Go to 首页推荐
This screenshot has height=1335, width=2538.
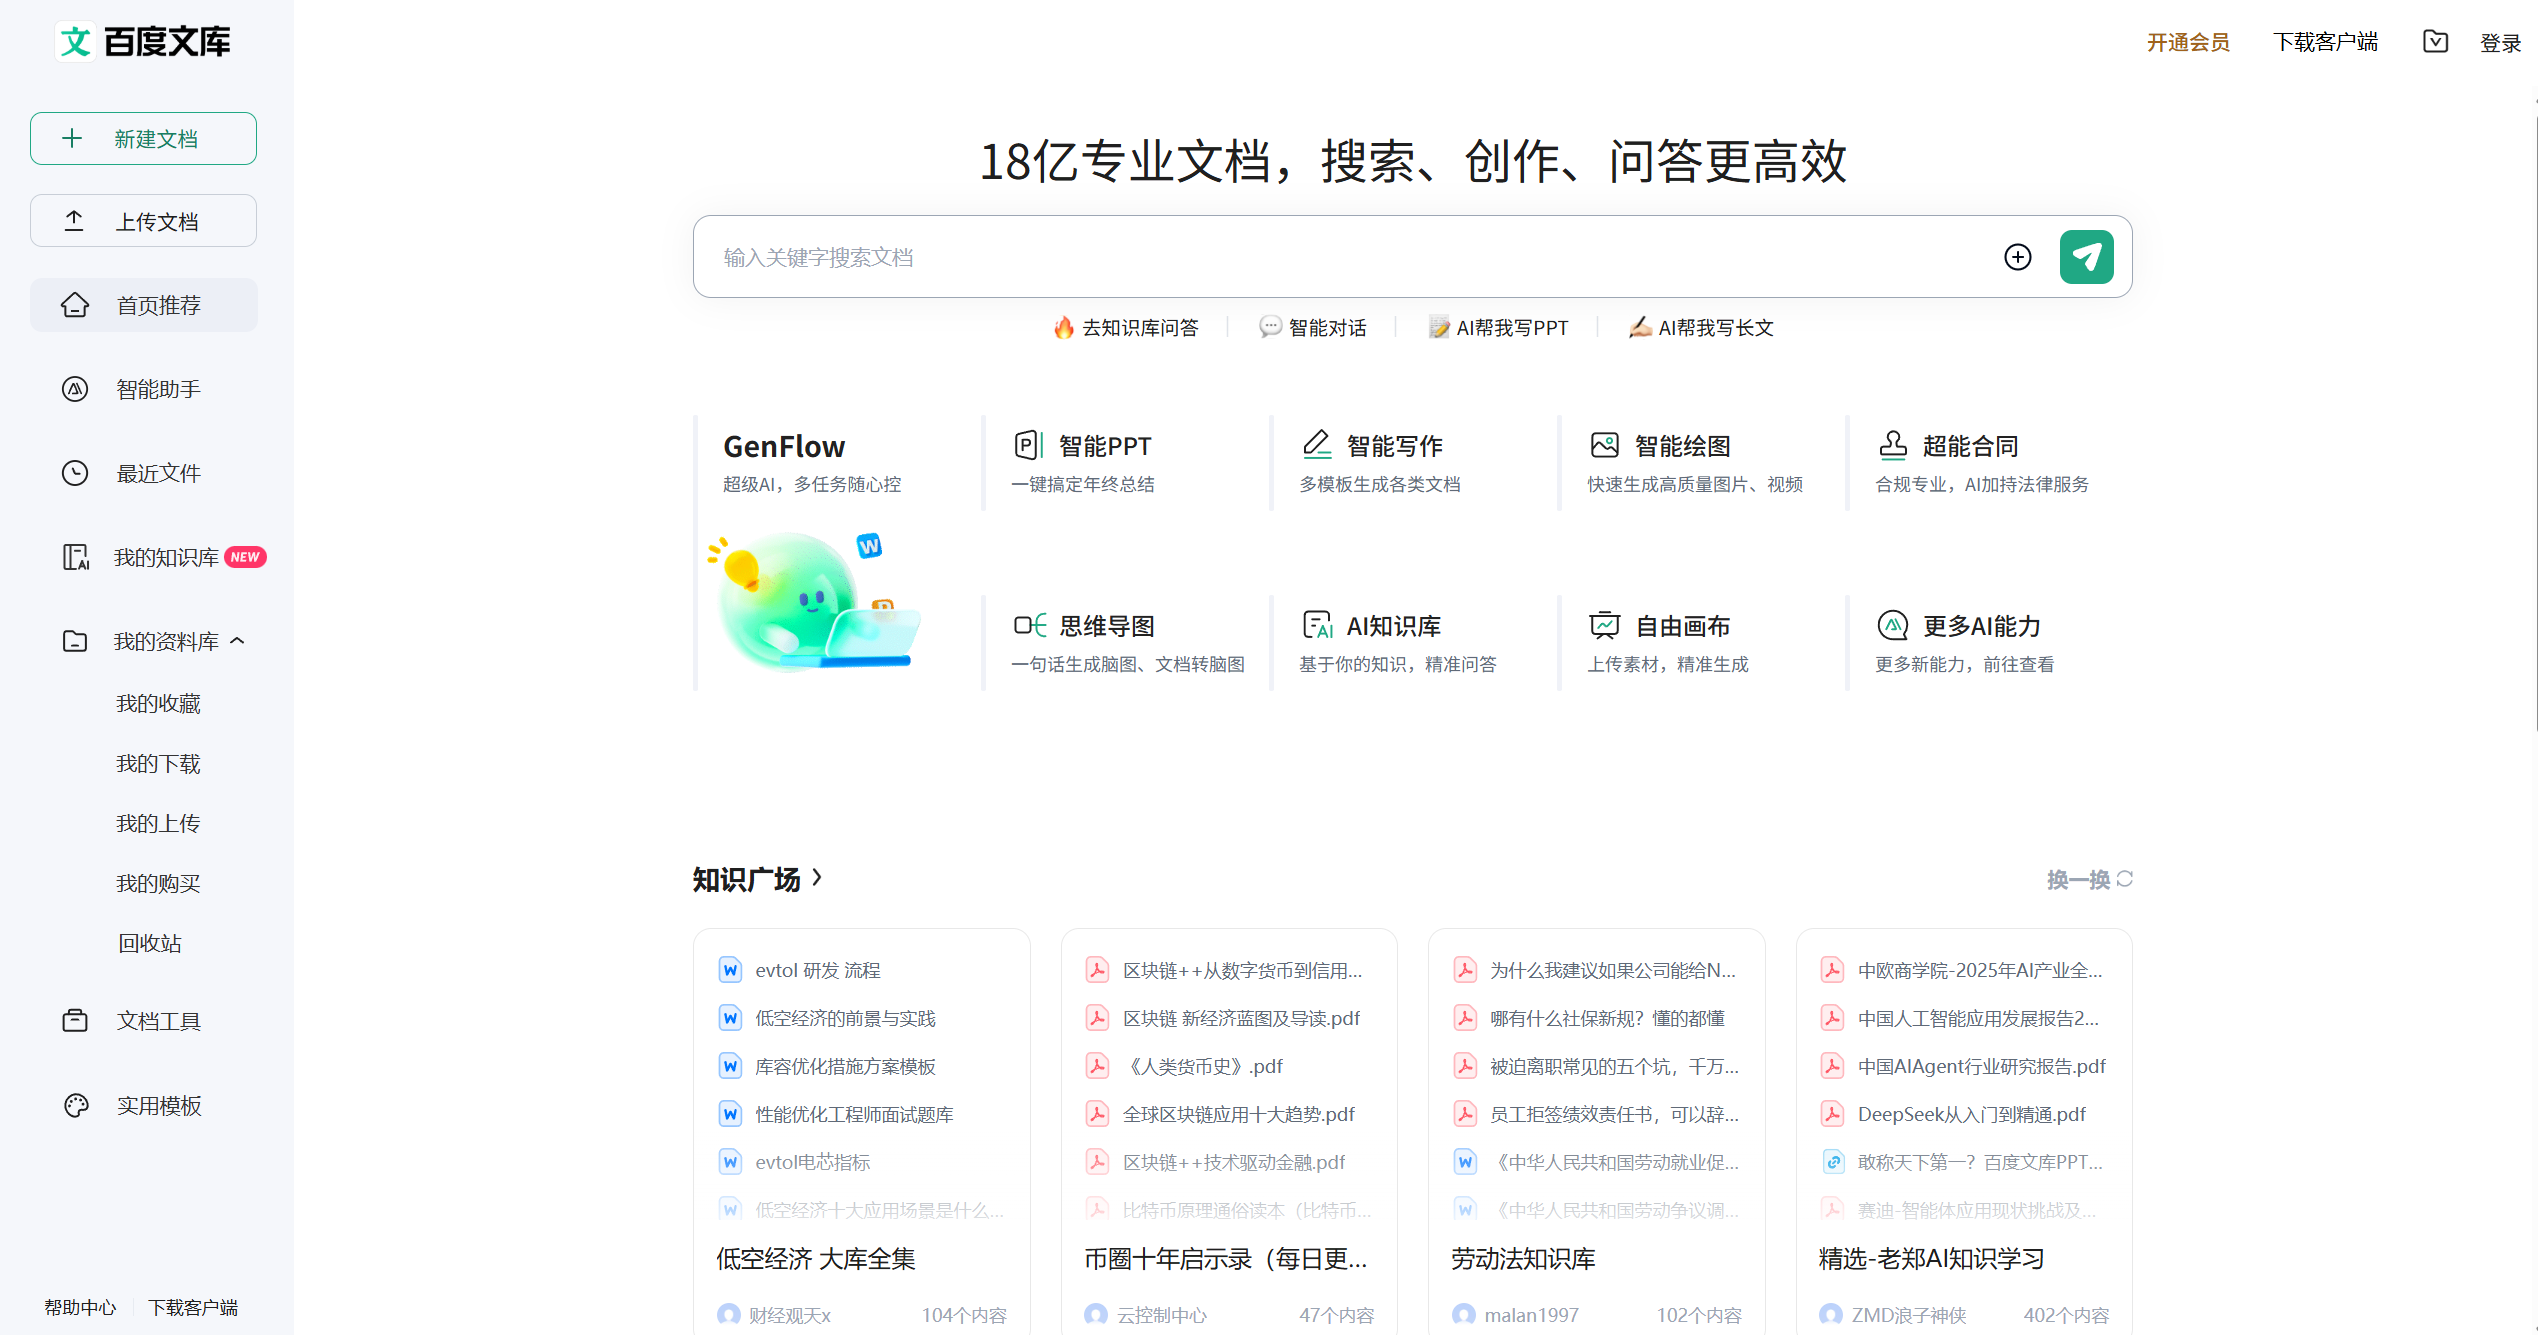(x=144, y=305)
